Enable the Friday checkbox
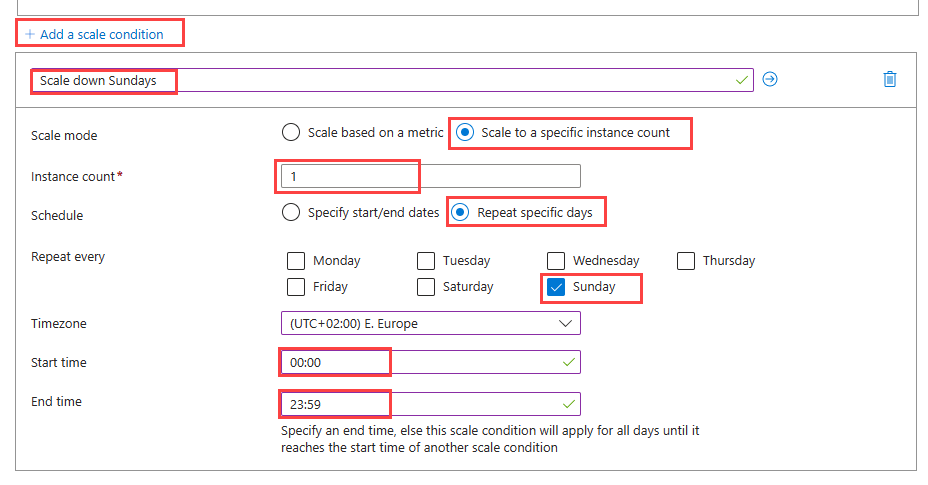The image size is (928, 485). tap(296, 287)
